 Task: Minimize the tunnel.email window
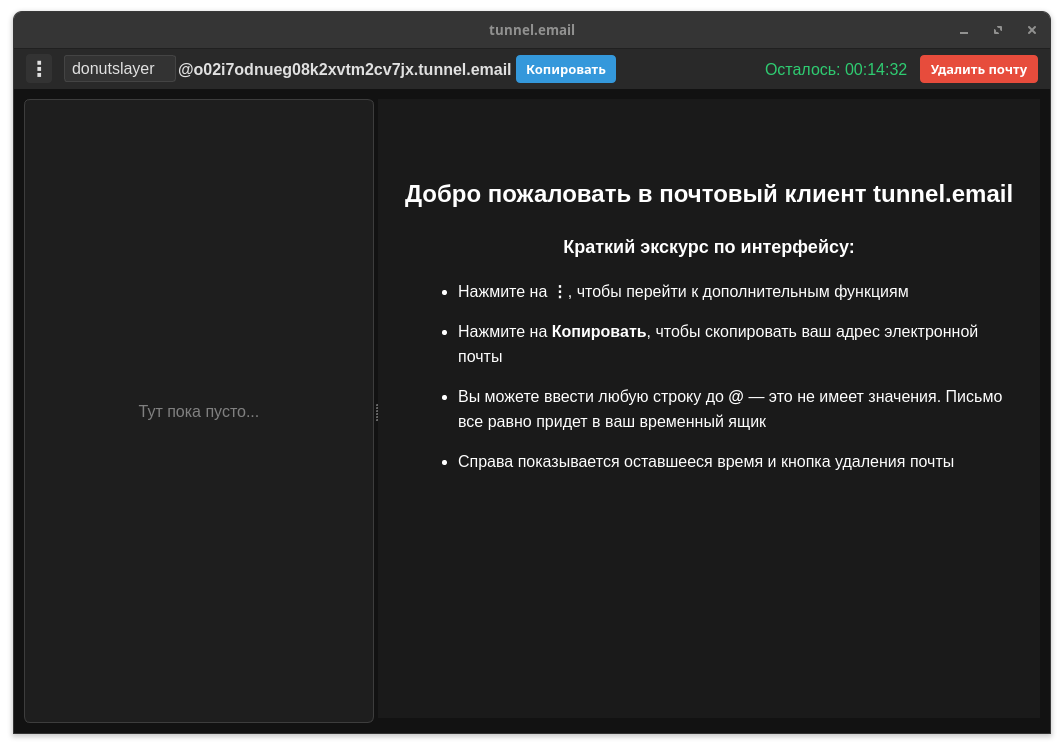[x=963, y=30]
